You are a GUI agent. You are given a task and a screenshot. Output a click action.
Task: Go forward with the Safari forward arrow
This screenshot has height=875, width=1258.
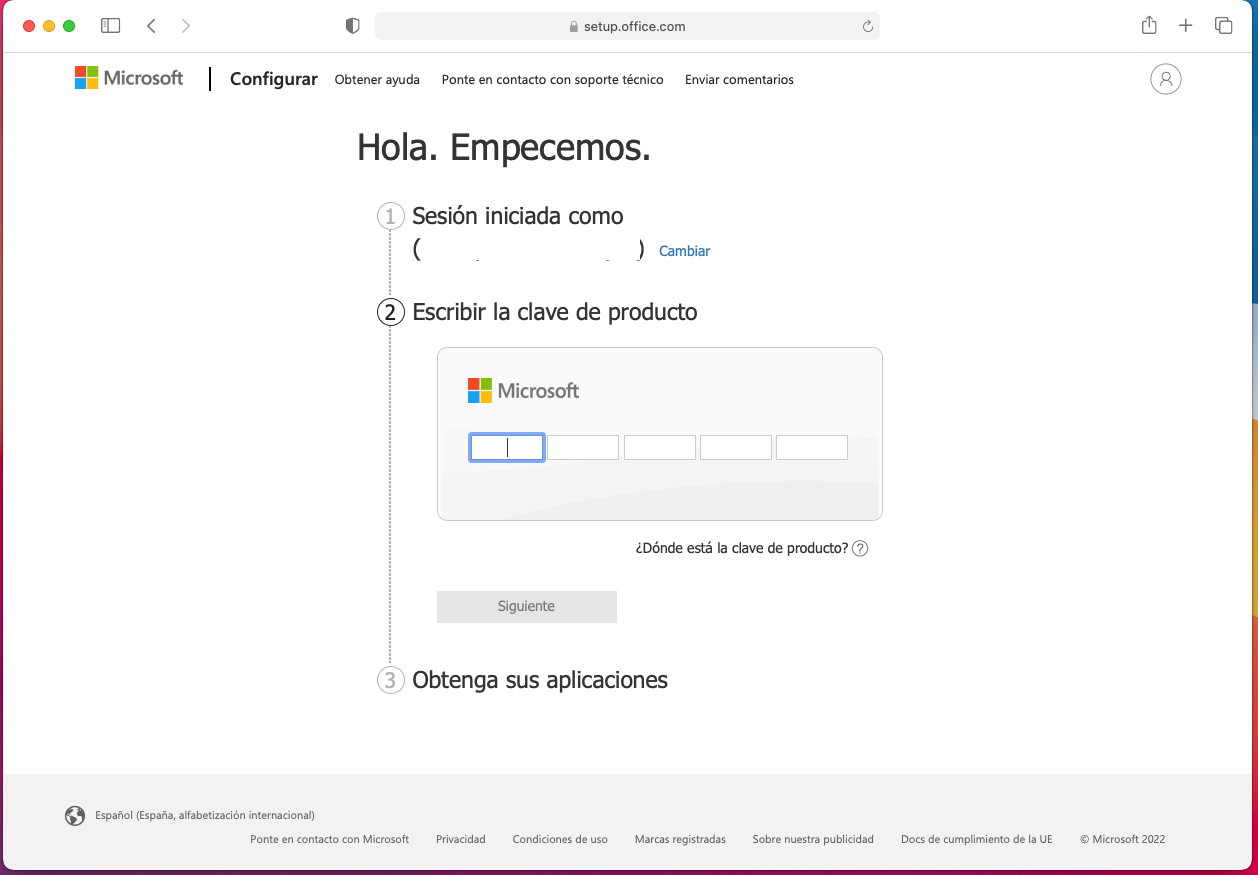185,26
